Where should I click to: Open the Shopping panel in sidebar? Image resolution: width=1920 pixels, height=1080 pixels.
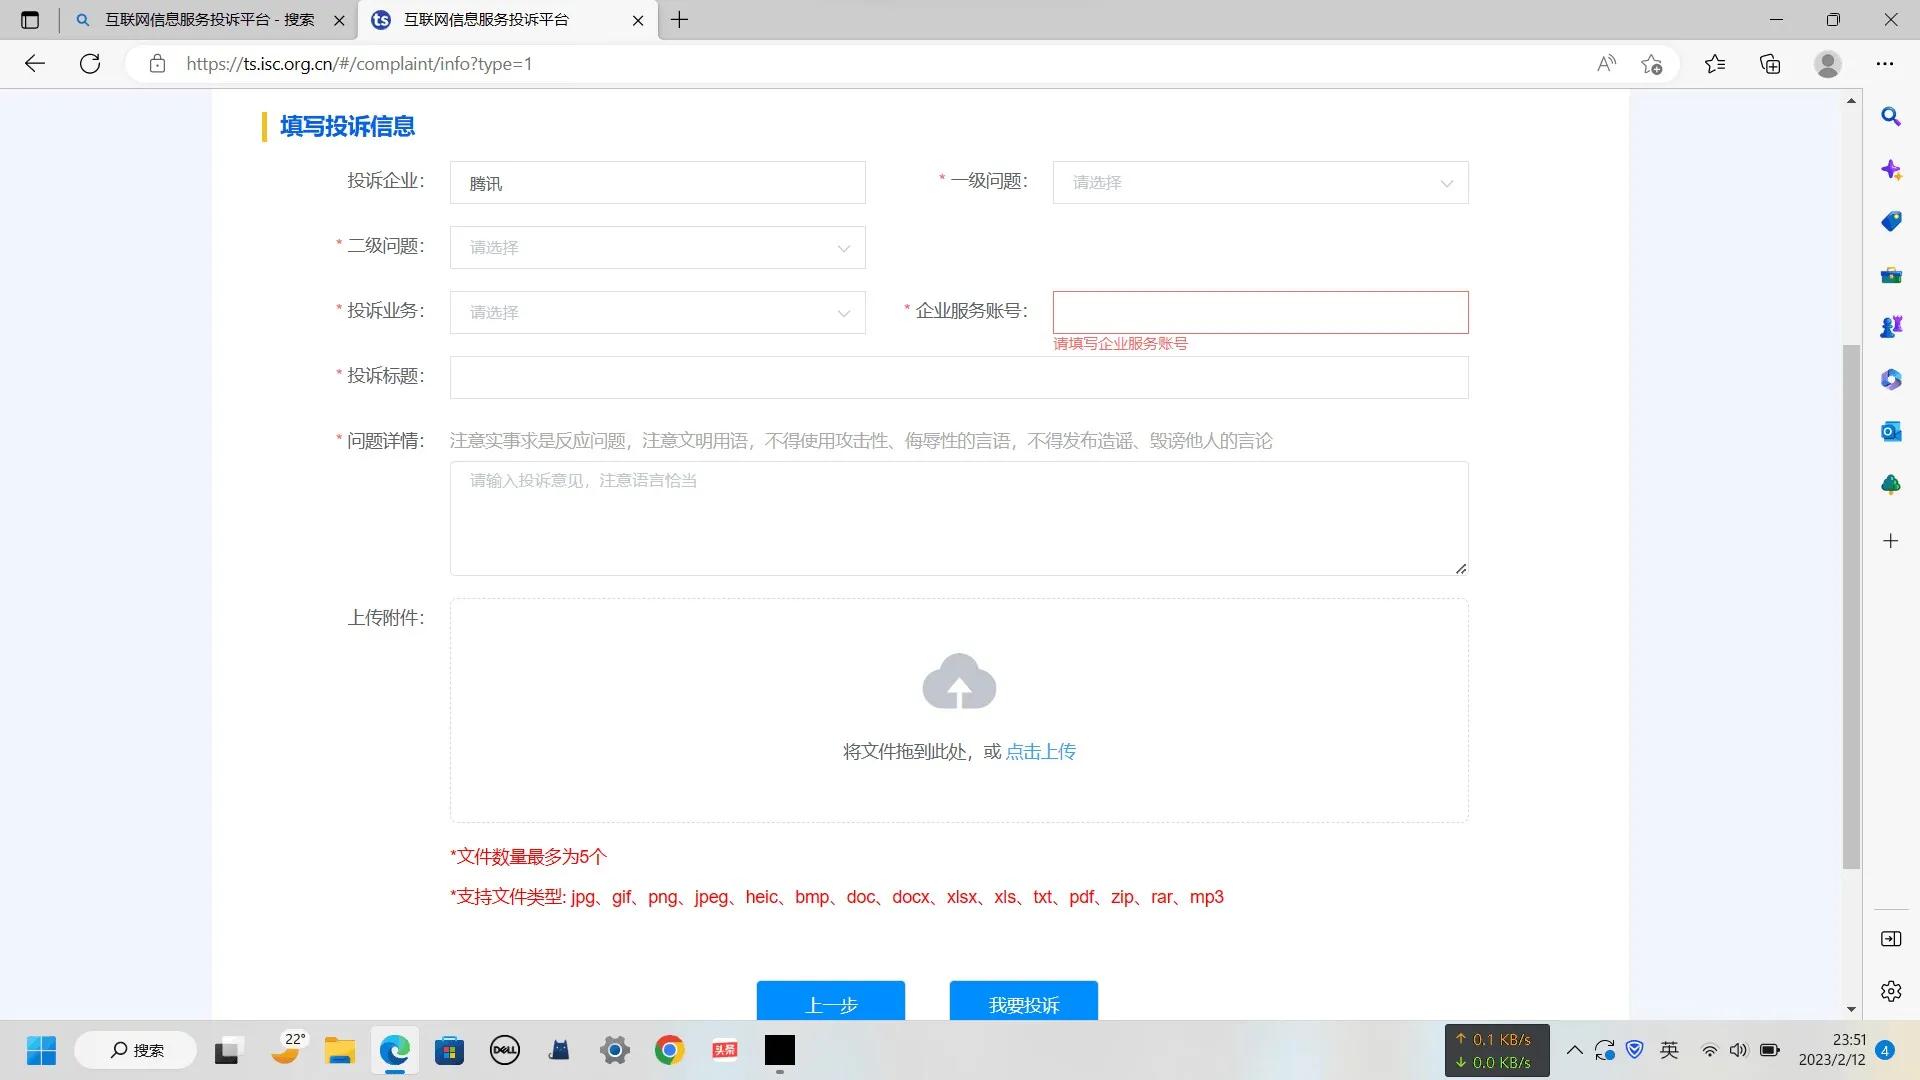point(1890,221)
